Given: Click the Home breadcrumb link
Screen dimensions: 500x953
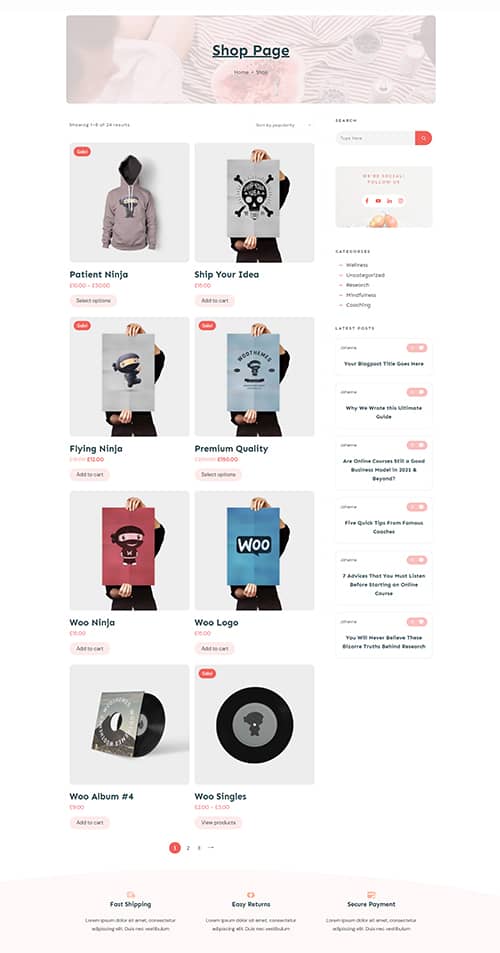Looking at the screenshot, I should 241,72.
